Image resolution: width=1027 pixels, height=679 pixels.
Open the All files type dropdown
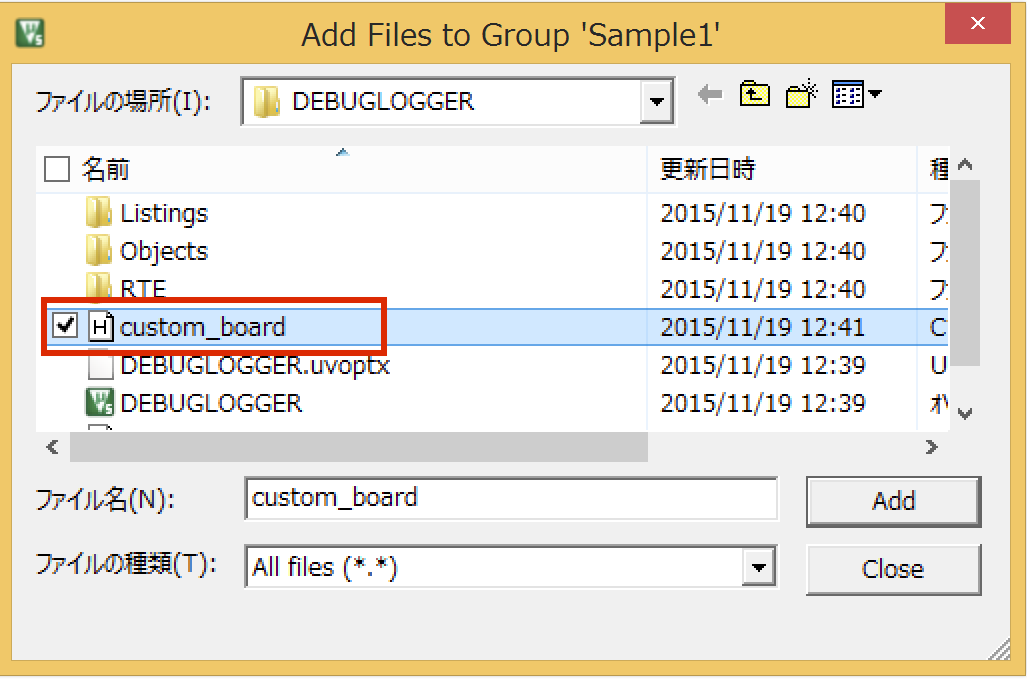759,568
